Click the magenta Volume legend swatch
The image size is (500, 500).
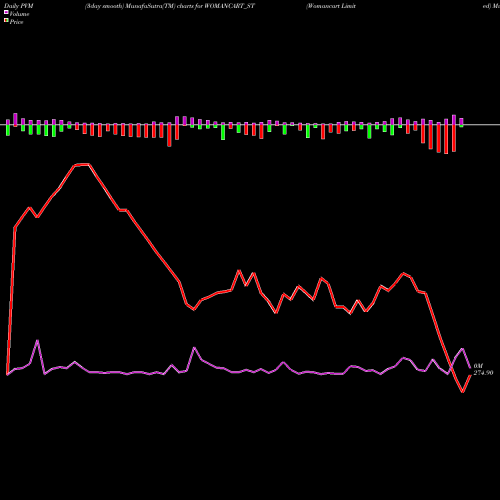(6, 13)
